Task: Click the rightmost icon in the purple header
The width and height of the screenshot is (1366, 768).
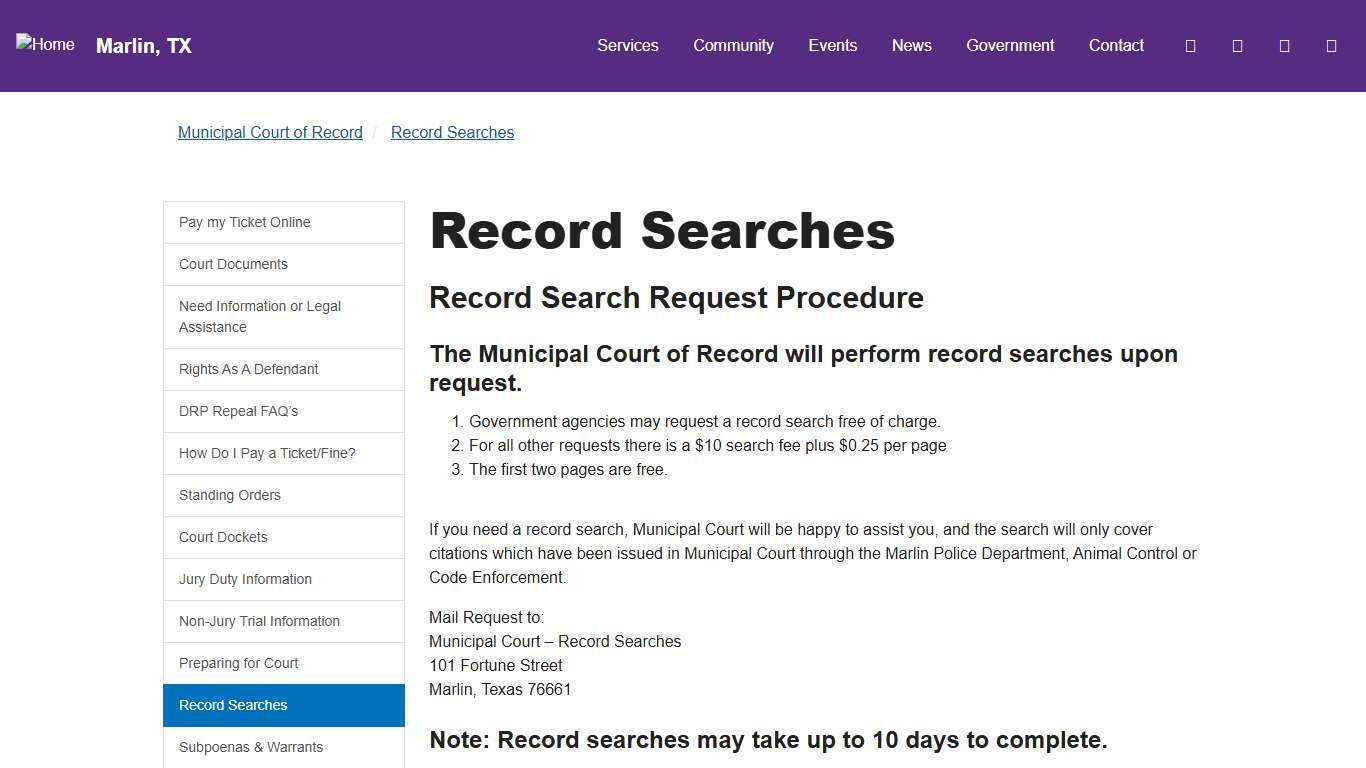Action: (x=1331, y=45)
